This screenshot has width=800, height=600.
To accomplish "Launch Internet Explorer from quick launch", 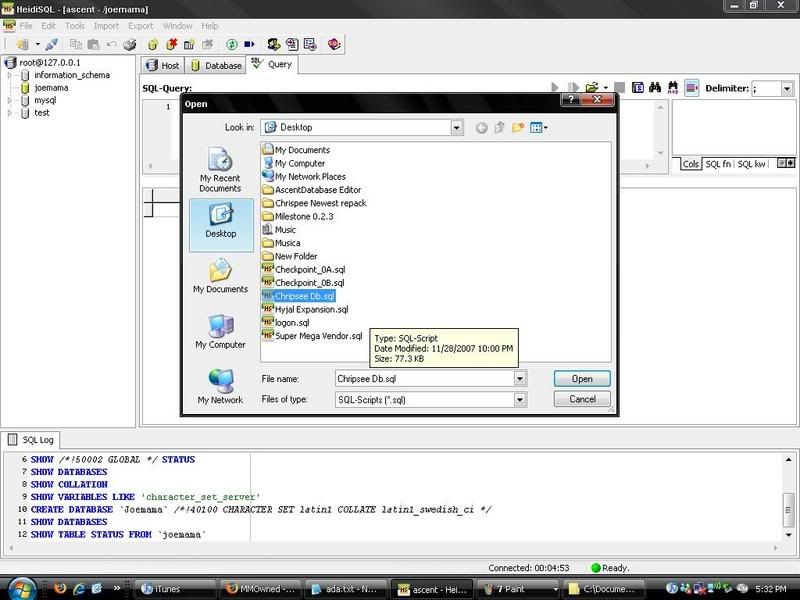I will [79, 588].
